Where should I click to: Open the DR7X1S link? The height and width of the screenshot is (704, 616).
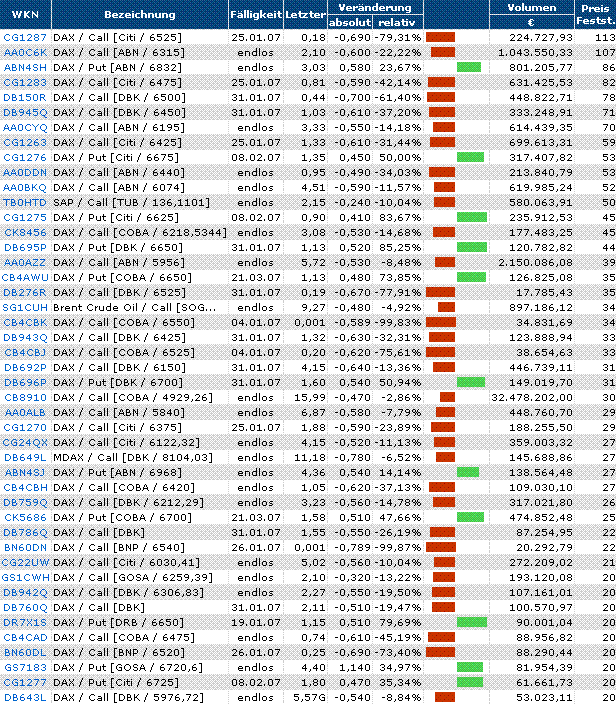tap(25, 623)
